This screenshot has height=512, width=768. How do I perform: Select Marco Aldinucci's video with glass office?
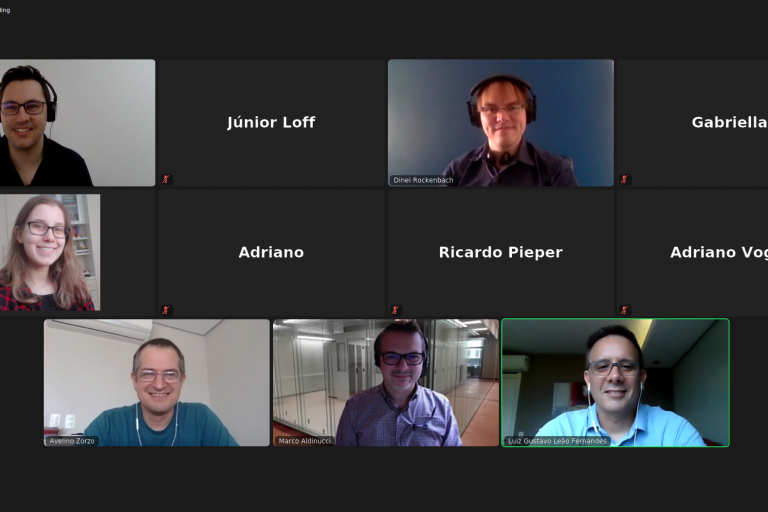pyautogui.click(x=386, y=383)
